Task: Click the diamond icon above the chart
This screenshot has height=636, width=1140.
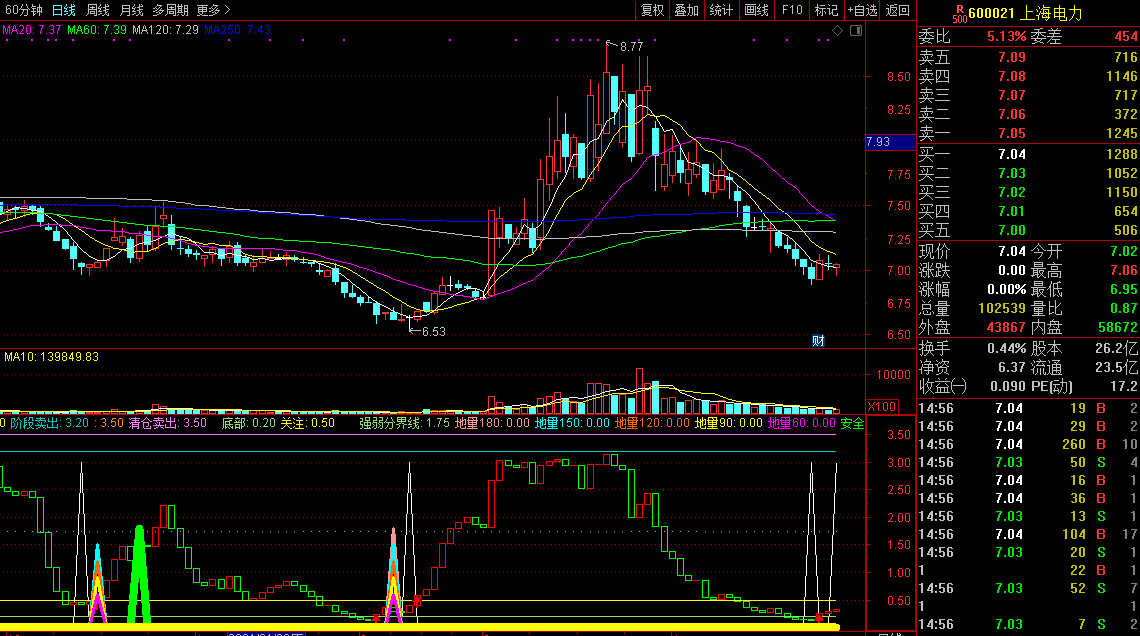Action: pos(838,31)
